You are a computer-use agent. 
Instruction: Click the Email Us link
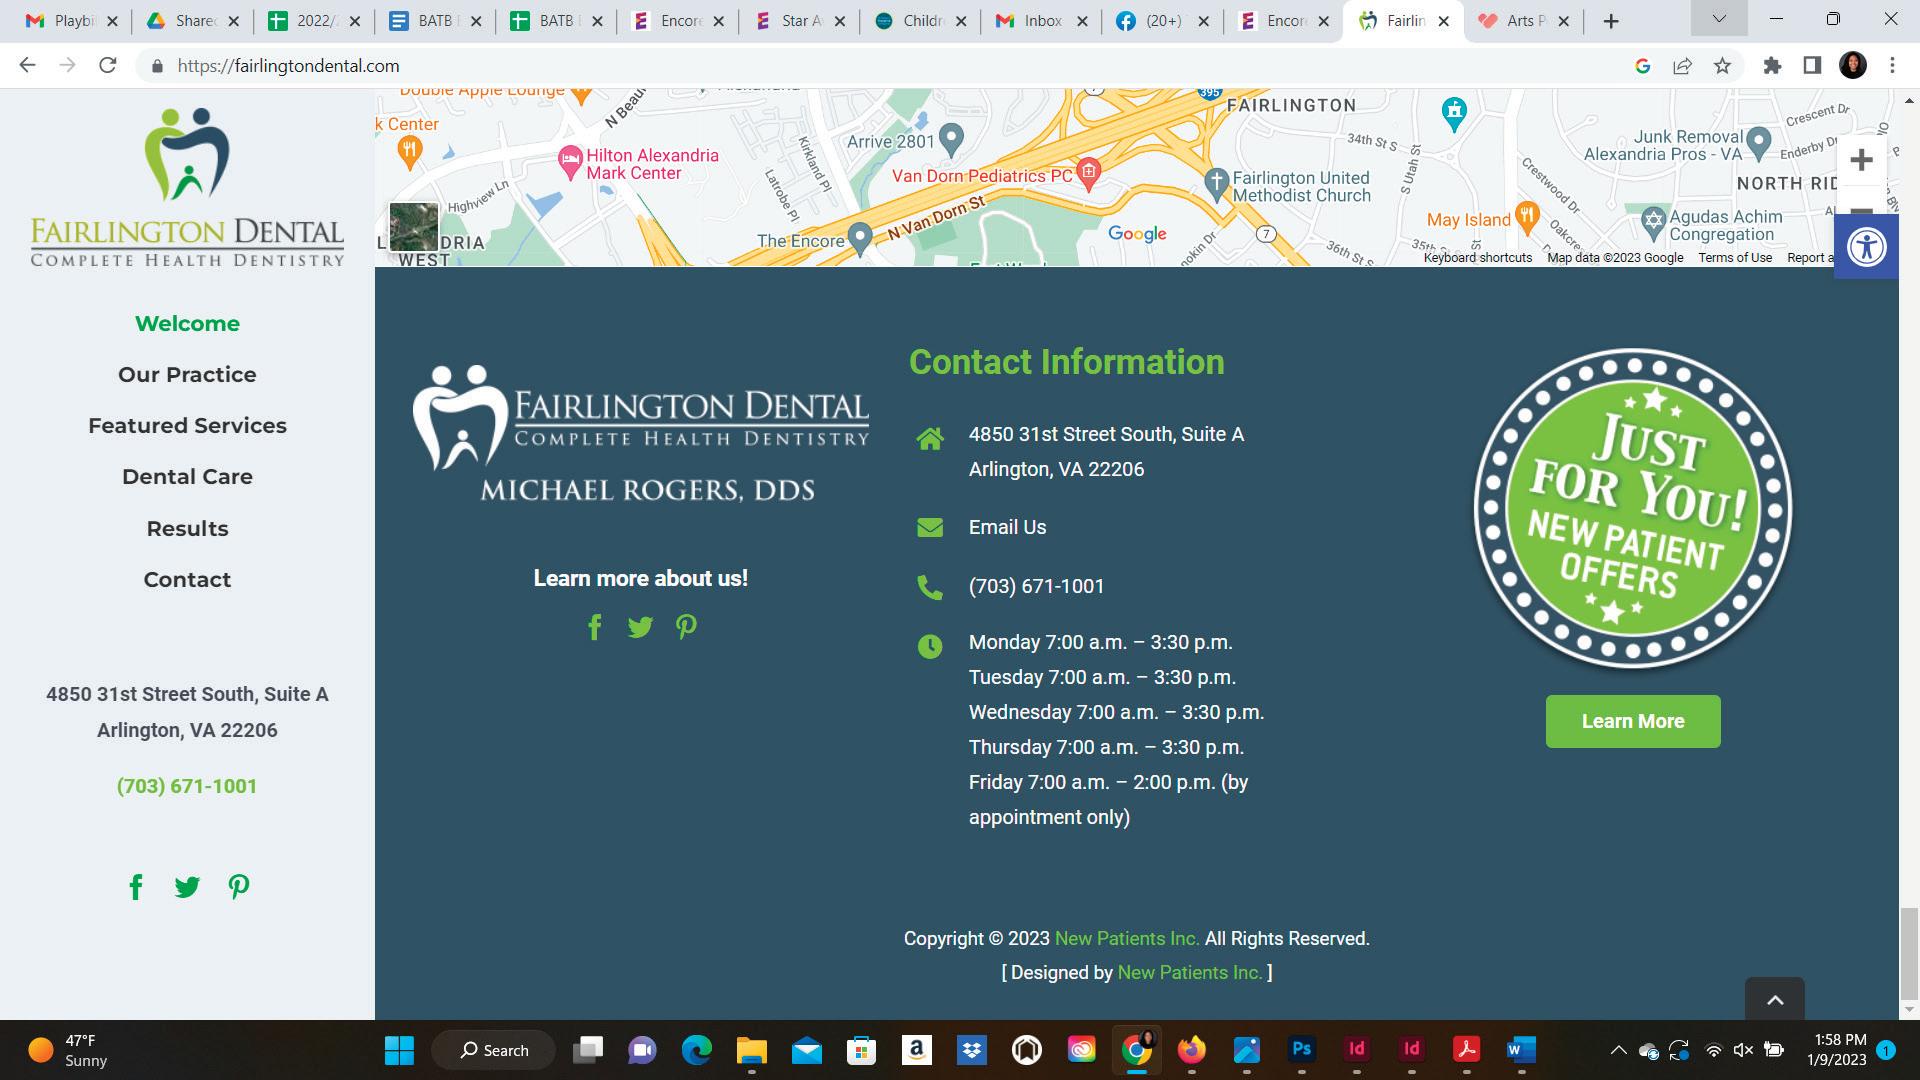[x=1007, y=528]
